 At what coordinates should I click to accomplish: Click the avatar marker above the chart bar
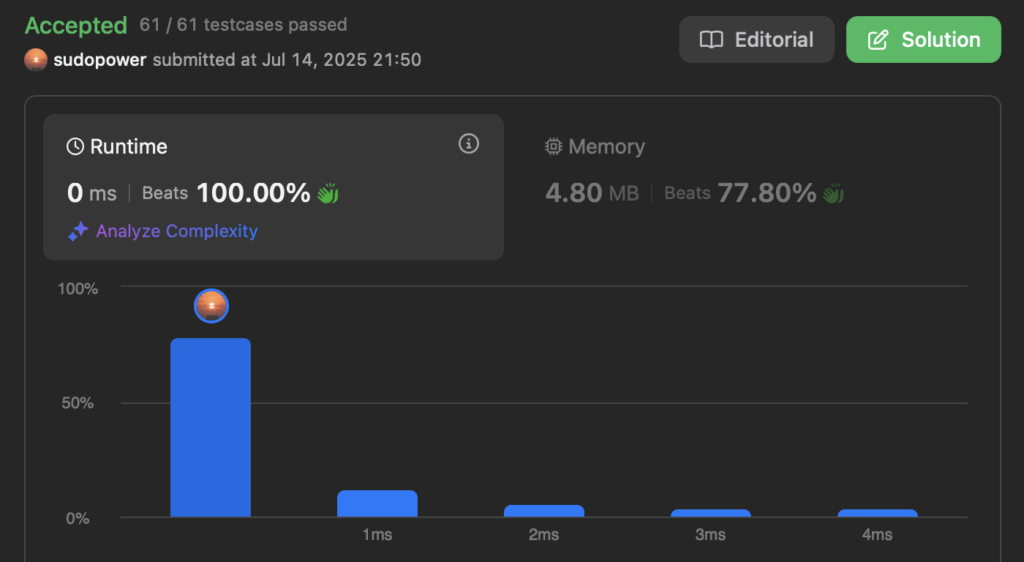tap(211, 305)
